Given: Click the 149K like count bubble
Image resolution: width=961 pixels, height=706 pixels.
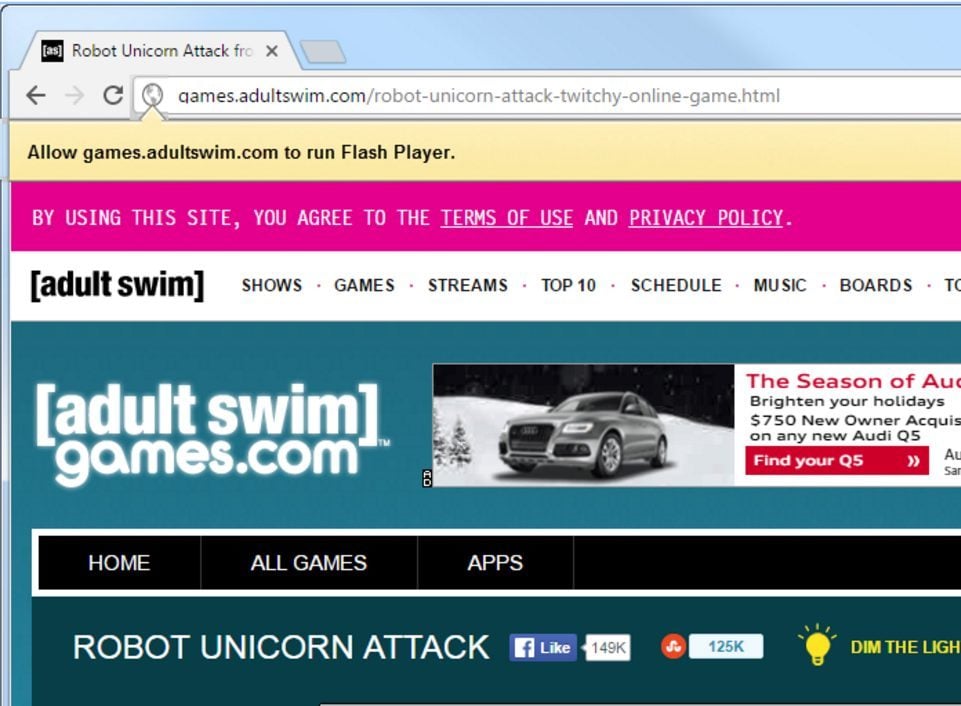Looking at the screenshot, I should 607,648.
